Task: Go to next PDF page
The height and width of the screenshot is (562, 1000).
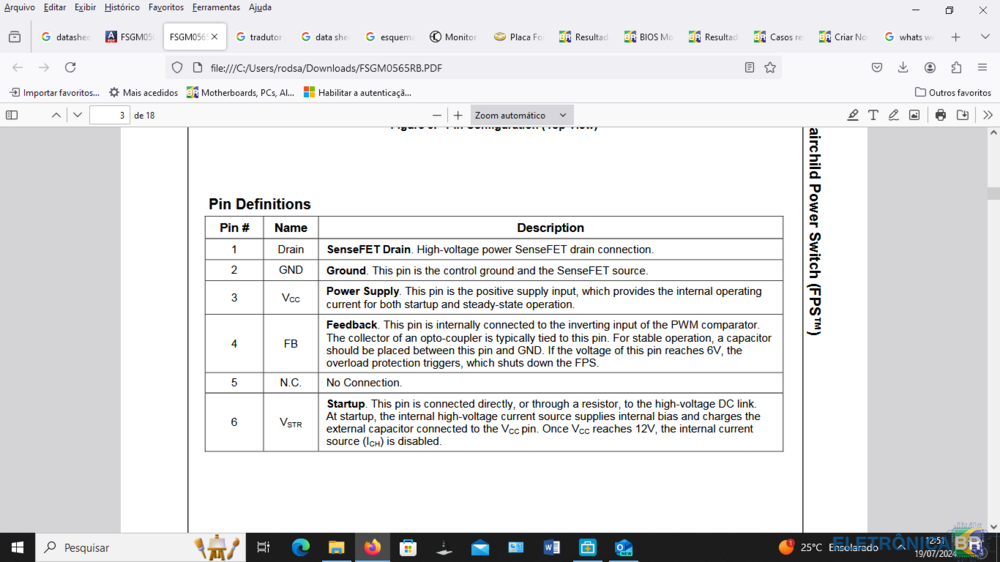Action: click(x=77, y=115)
